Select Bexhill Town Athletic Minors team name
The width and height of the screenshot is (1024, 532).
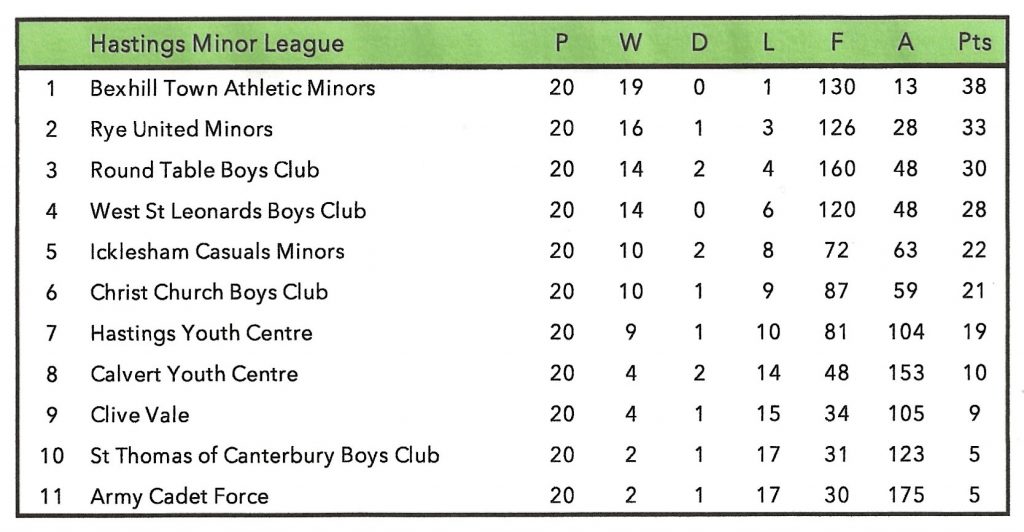pos(232,88)
